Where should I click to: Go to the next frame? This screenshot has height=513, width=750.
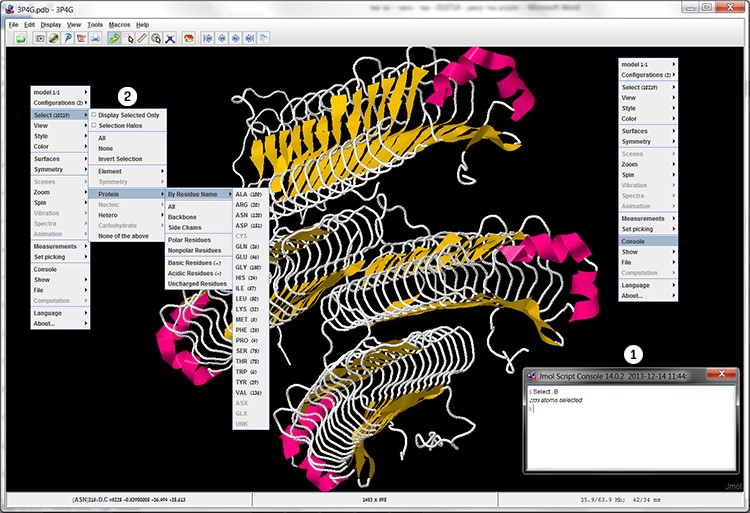coord(235,38)
